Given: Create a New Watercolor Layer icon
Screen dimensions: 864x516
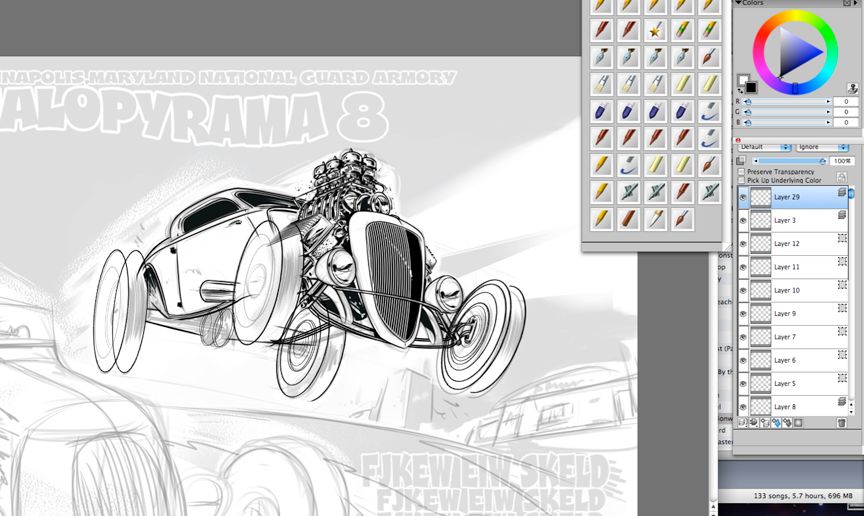Looking at the screenshot, I should click(x=776, y=423).
